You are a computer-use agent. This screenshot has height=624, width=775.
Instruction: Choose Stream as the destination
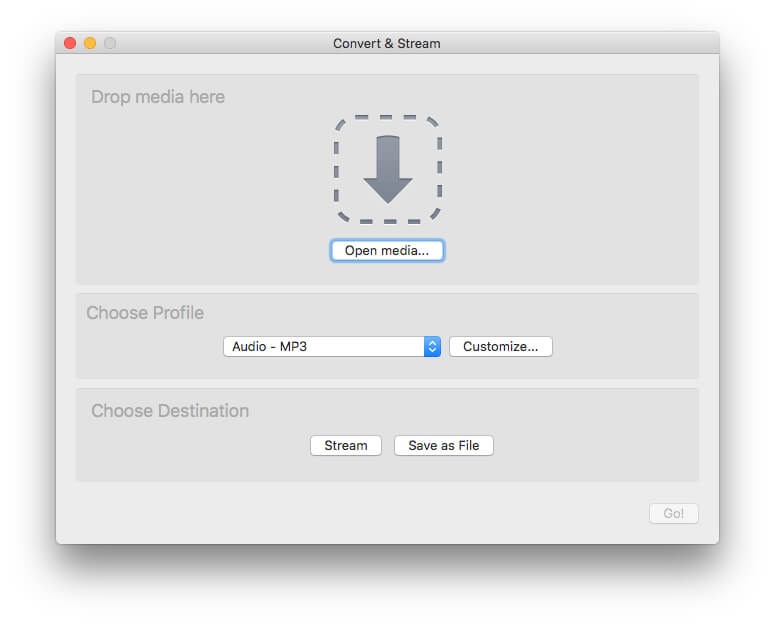point(345,446)
